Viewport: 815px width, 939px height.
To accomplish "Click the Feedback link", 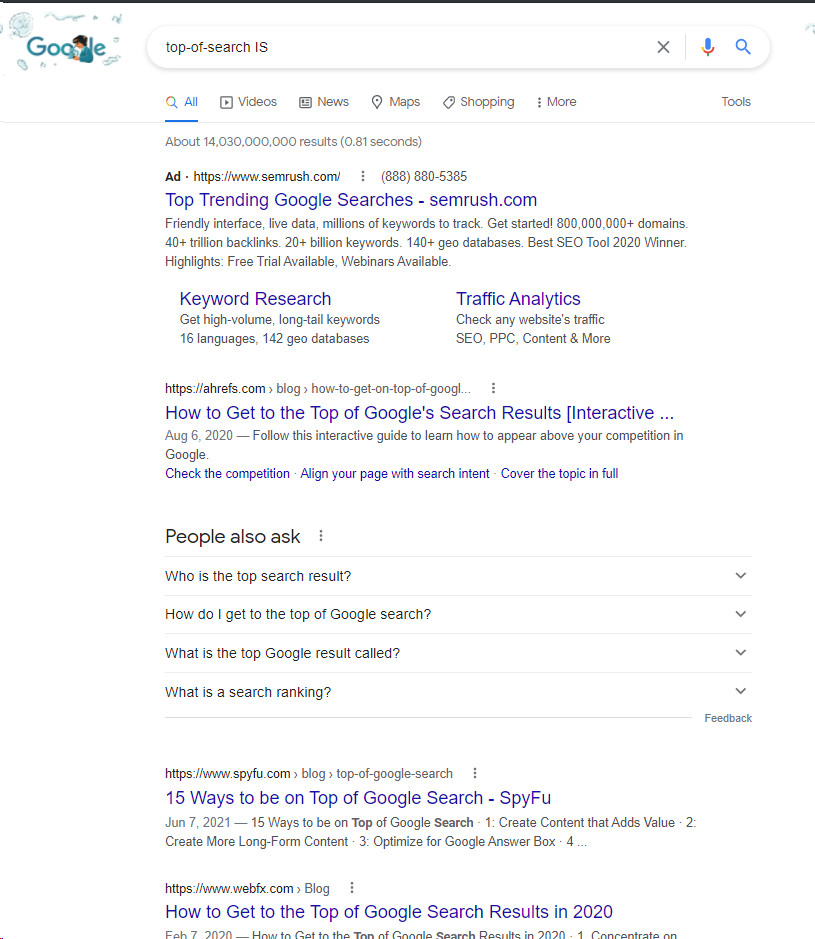I will pyautogui.click(x=728, y=718).
